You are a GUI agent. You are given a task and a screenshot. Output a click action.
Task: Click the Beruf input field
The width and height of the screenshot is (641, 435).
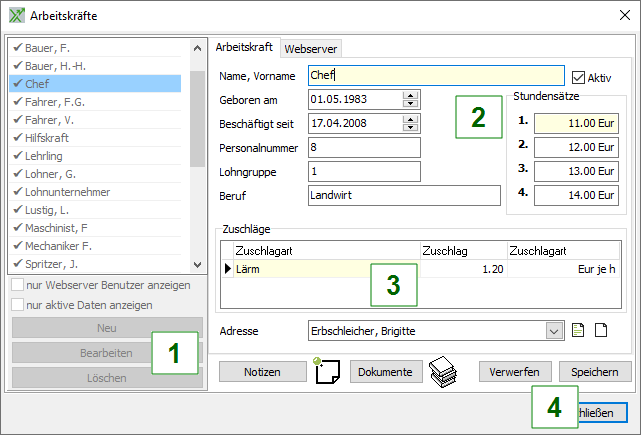click(x=364, y=196)
